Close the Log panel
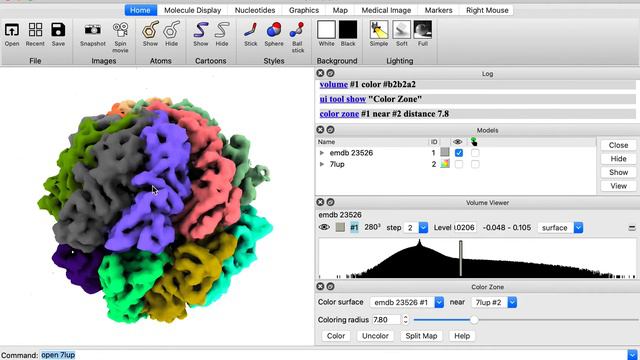This screenshot has height=360, width=640. [320, 73]
